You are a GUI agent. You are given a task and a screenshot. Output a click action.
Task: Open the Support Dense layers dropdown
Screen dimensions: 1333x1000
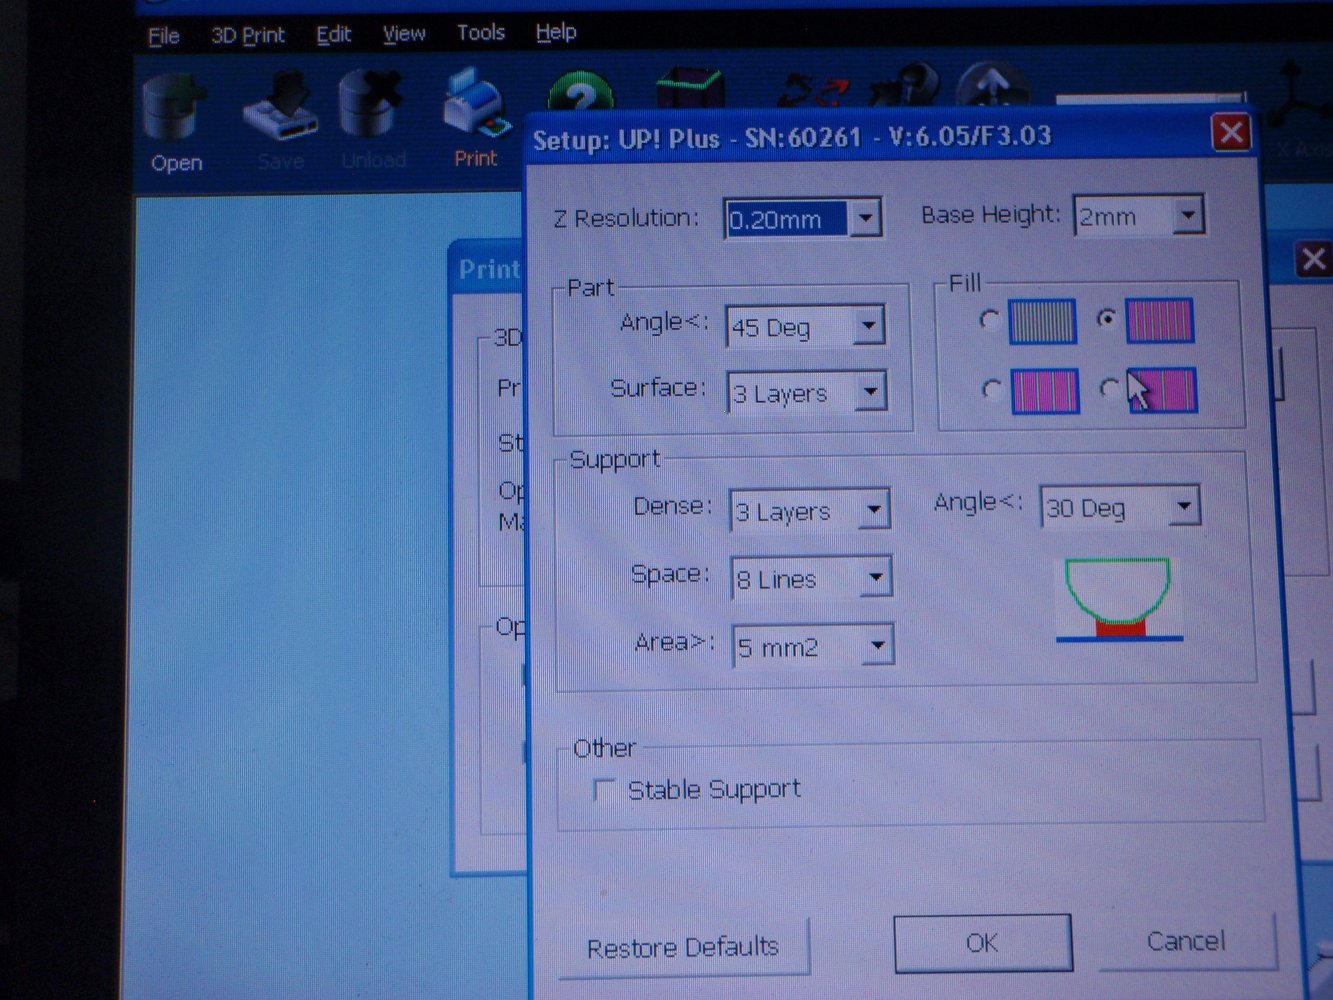pos(874,510)
